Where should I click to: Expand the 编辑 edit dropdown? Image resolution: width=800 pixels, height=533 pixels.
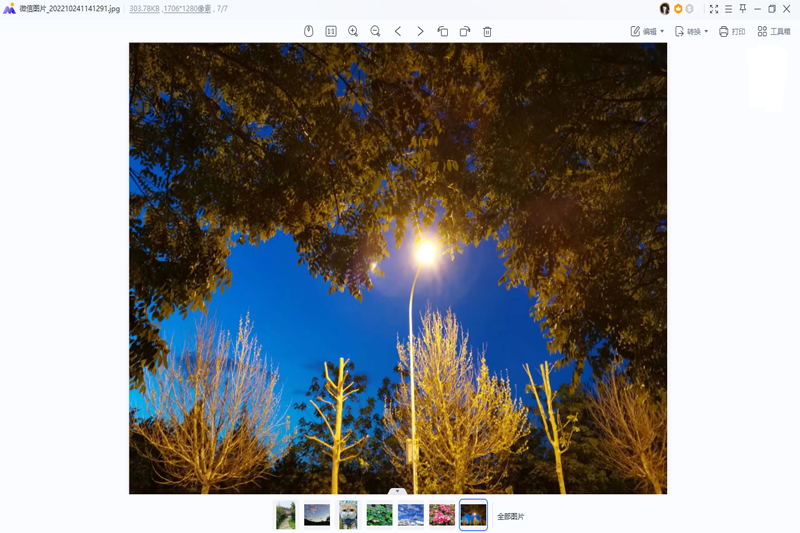click(647, 31)
